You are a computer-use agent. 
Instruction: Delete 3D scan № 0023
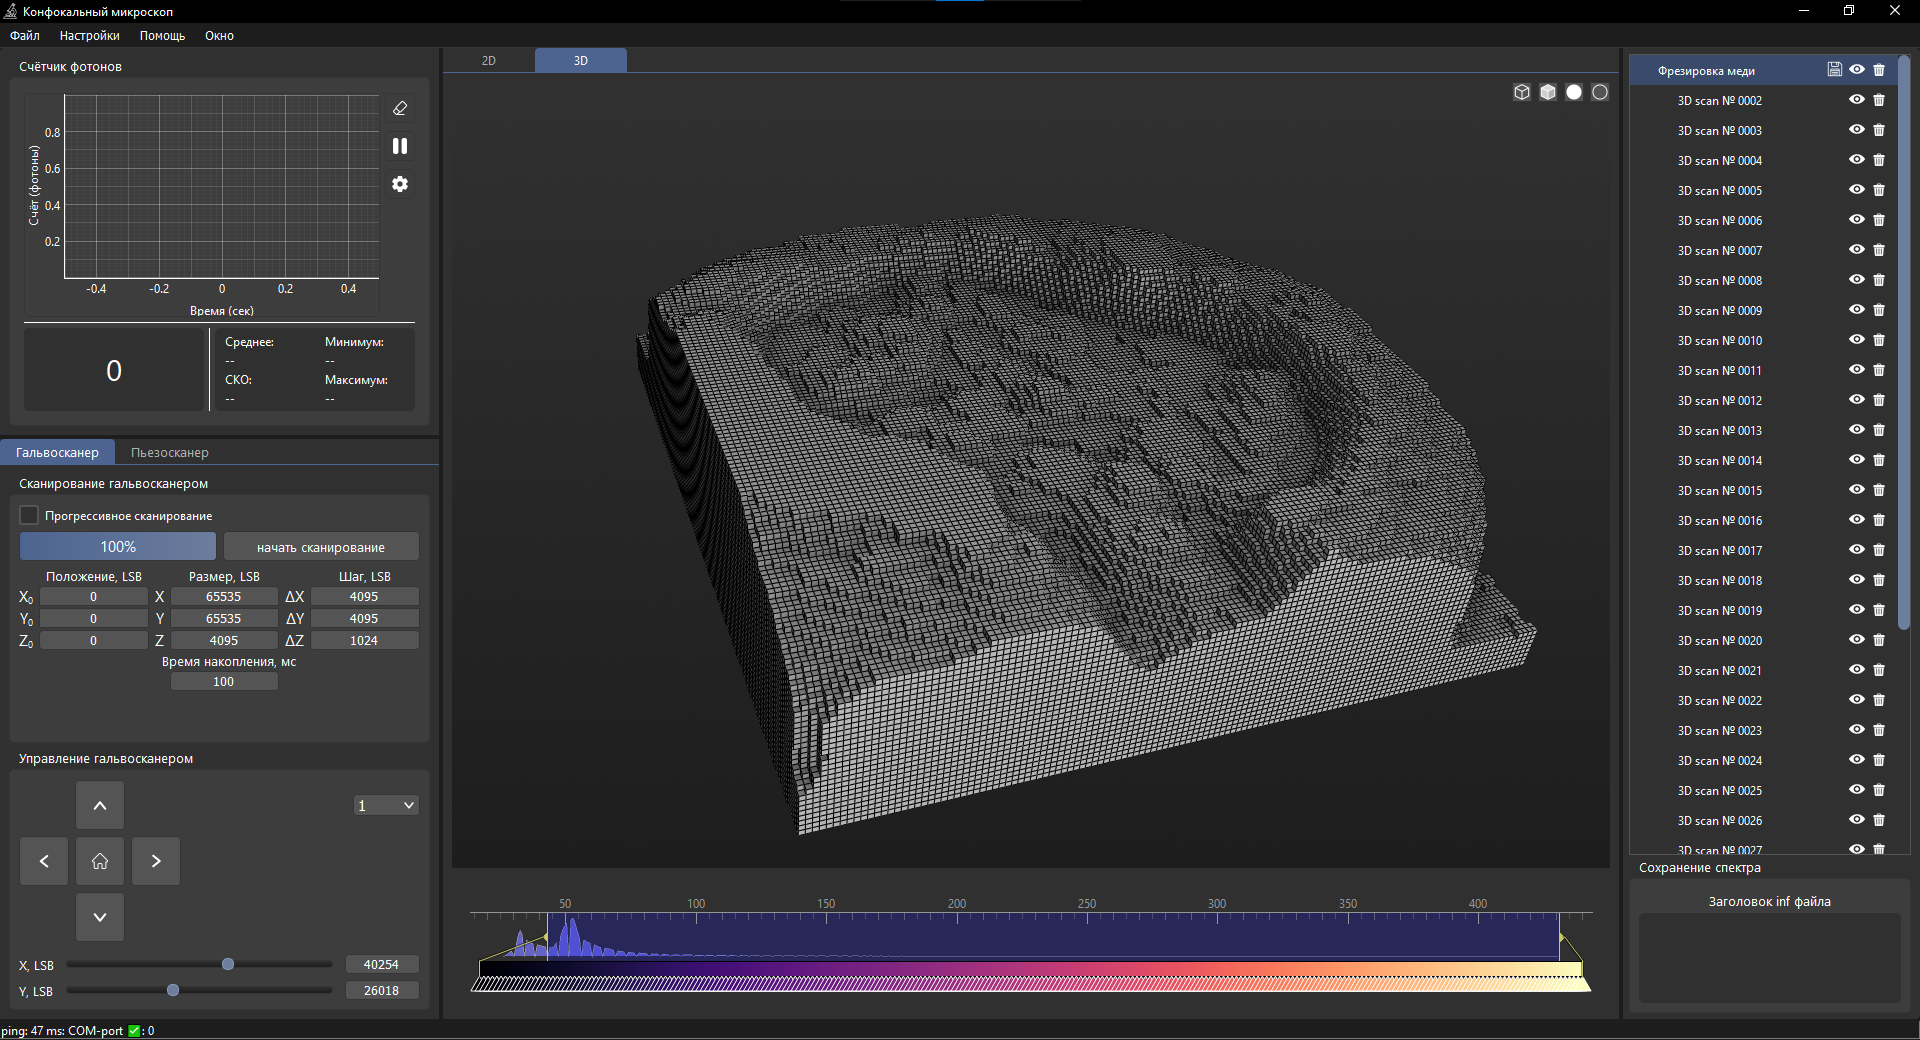pos(1879,730)
